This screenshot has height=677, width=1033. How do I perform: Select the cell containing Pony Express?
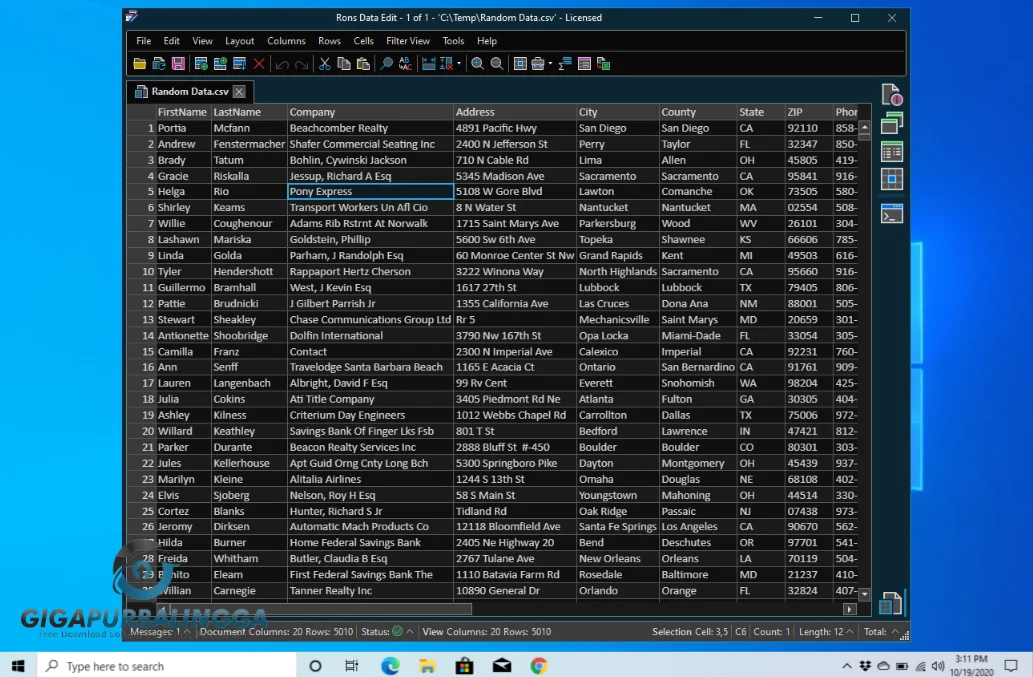[370, 192]
